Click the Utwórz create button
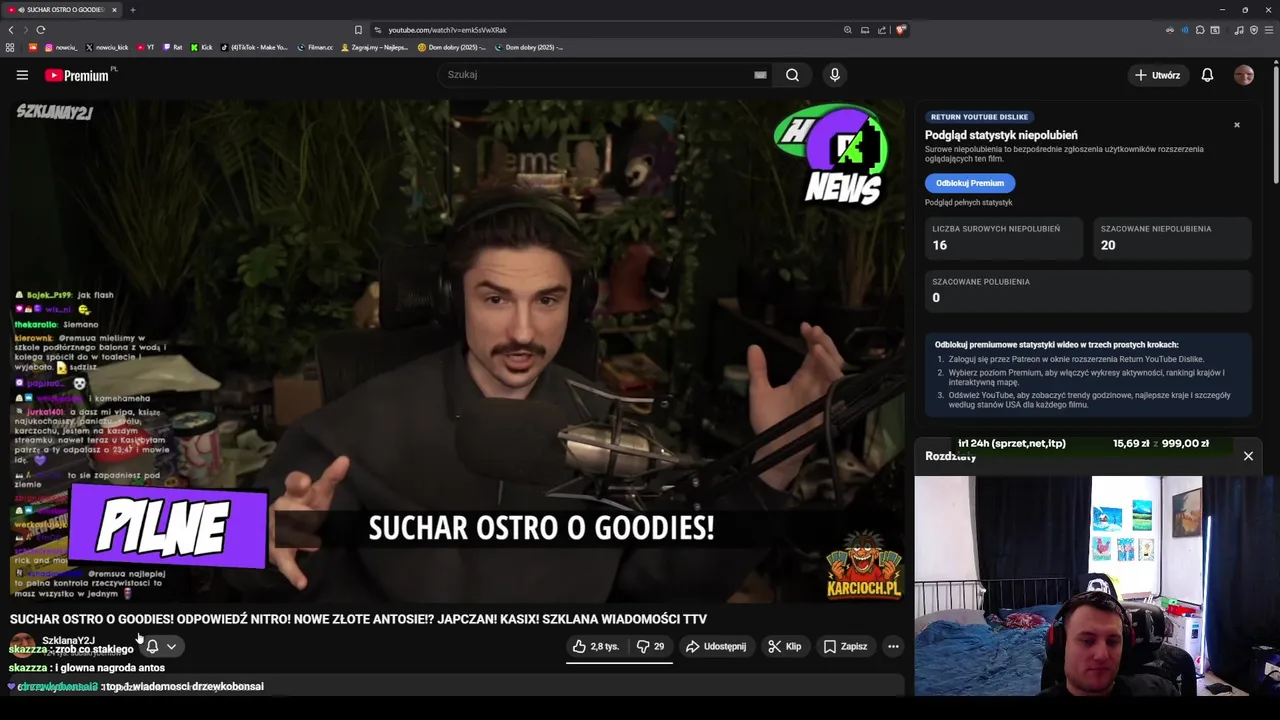This screenshot has height=720, width=1280. click(1157, 75)
